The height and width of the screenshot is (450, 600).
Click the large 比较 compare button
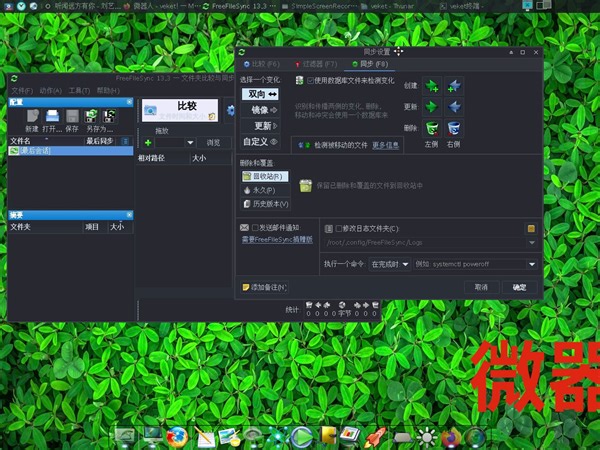click(180, 111)
